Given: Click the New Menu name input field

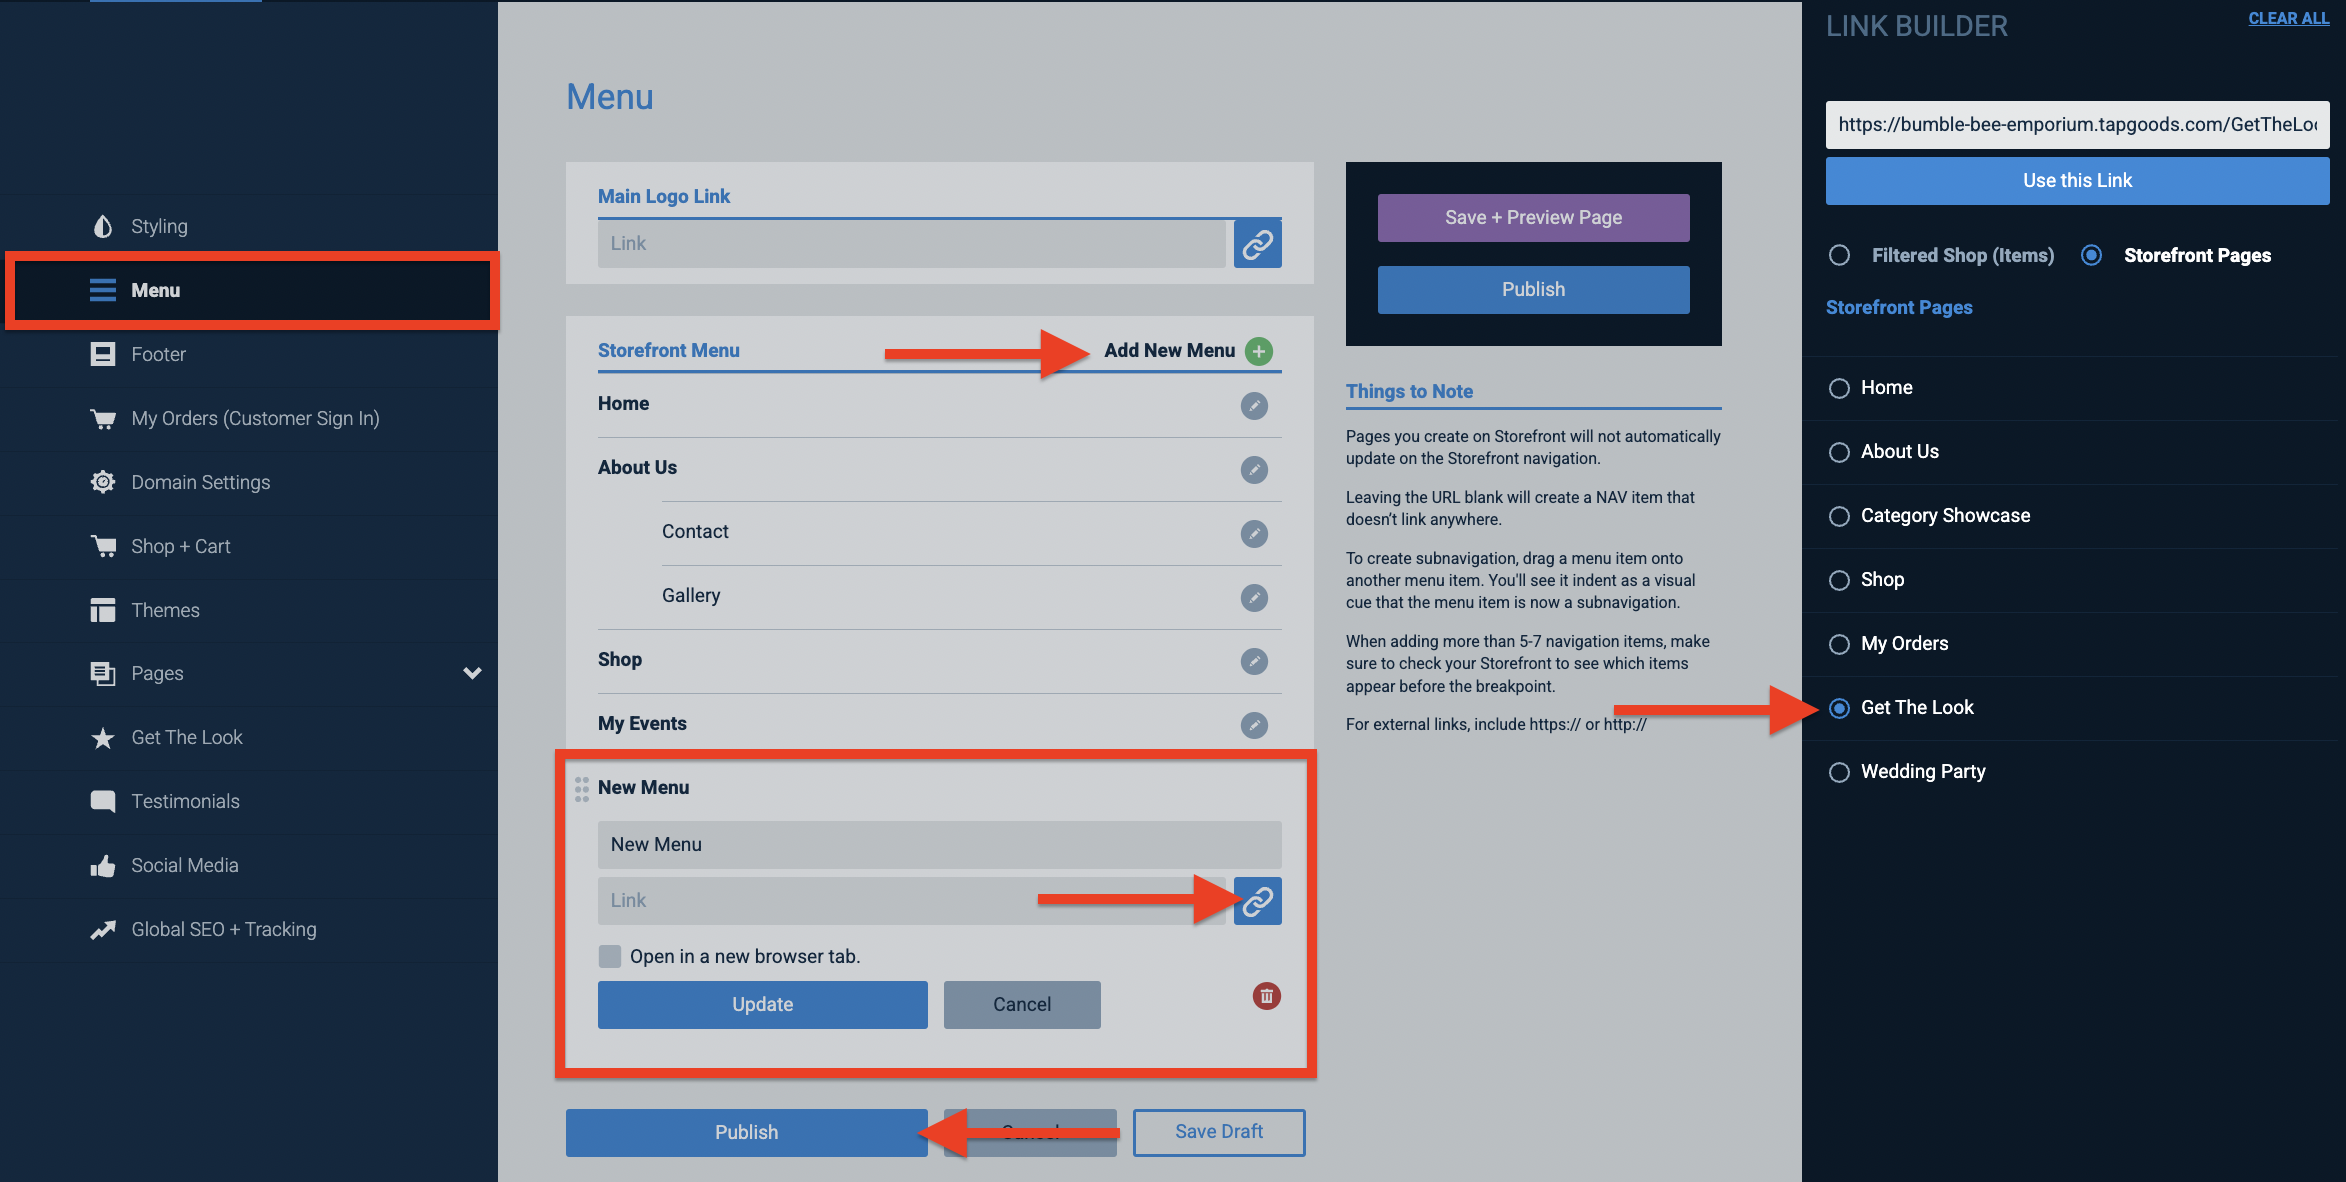Looking at the screenshot, I should pos(940,845).
